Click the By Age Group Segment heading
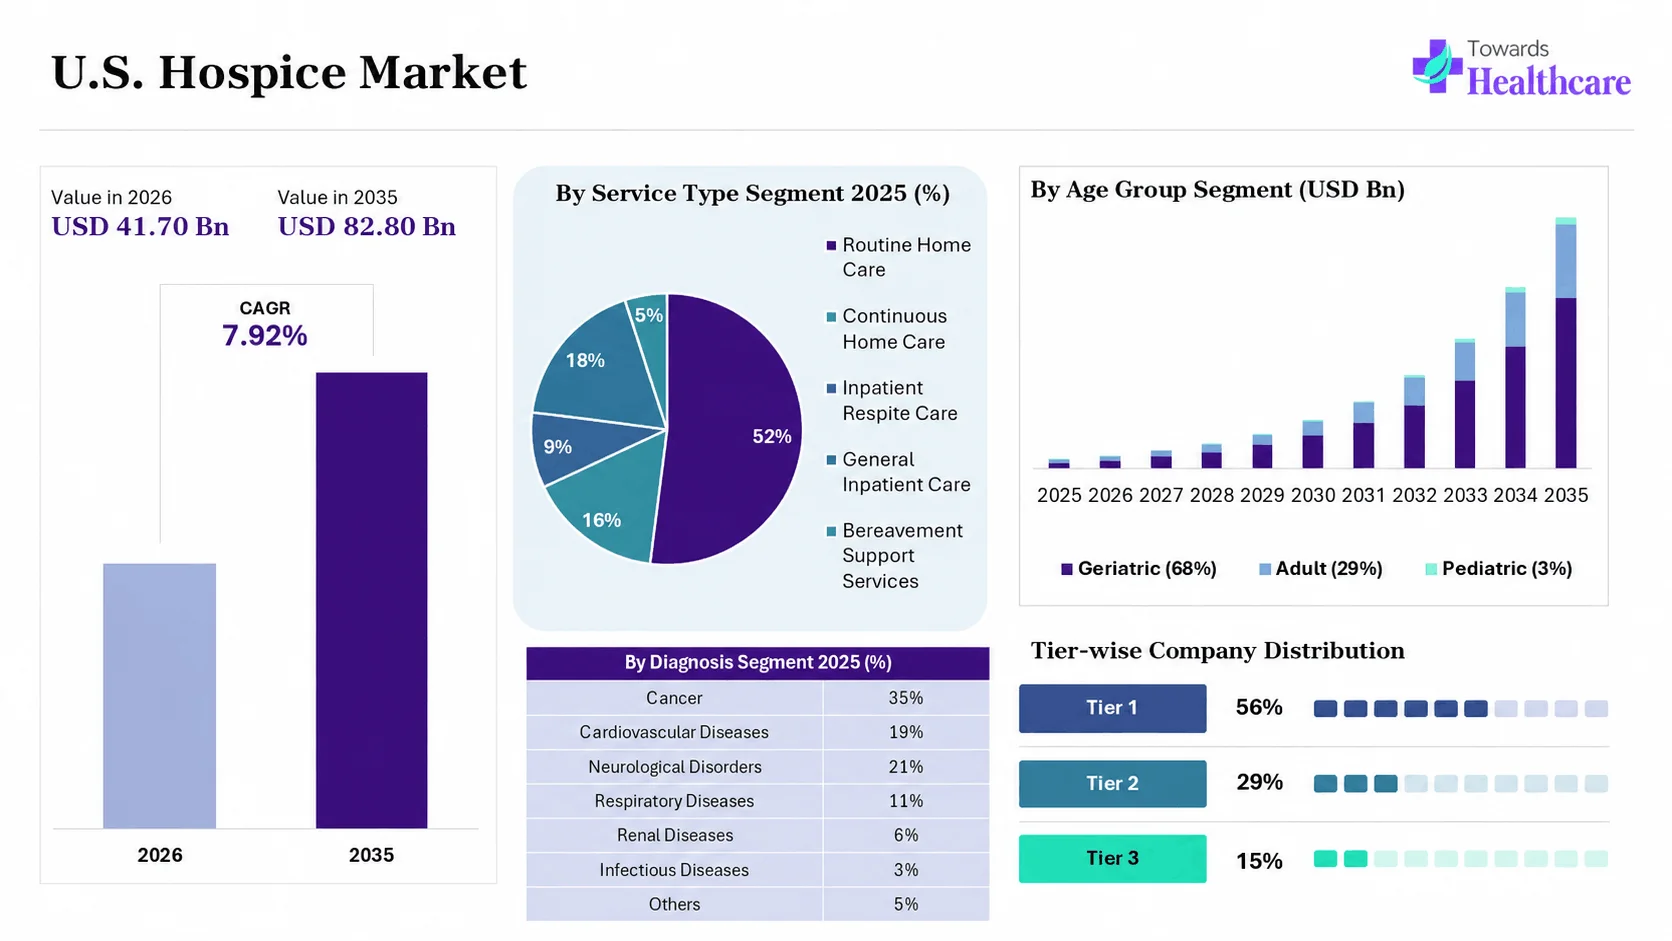The height and width of the screenshot is (941, 1672). click(1217, 190)
